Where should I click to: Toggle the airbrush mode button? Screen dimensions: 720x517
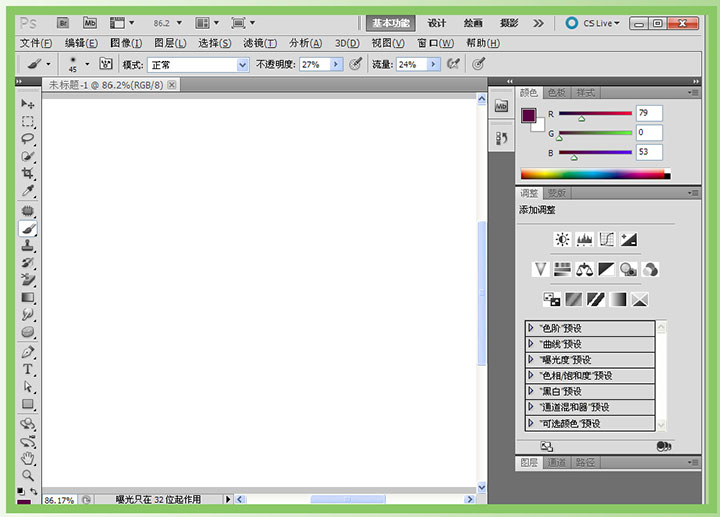[453, 64]
